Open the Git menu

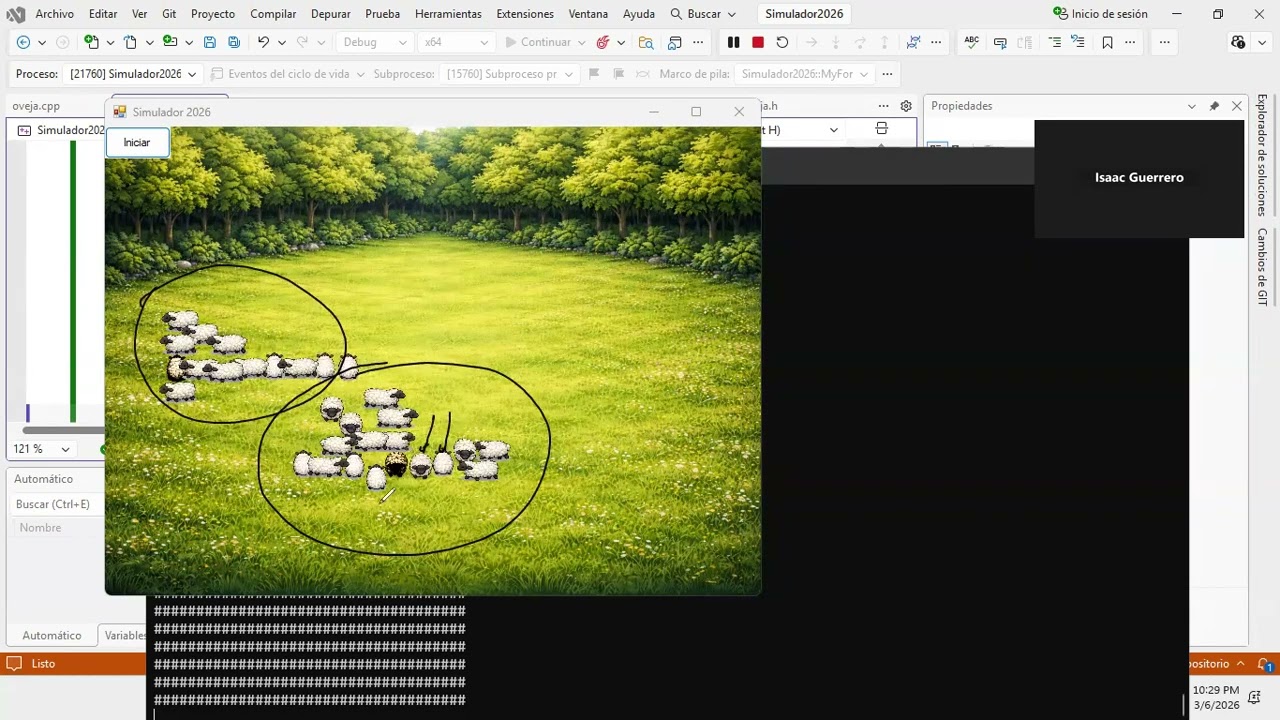point(169,14)
